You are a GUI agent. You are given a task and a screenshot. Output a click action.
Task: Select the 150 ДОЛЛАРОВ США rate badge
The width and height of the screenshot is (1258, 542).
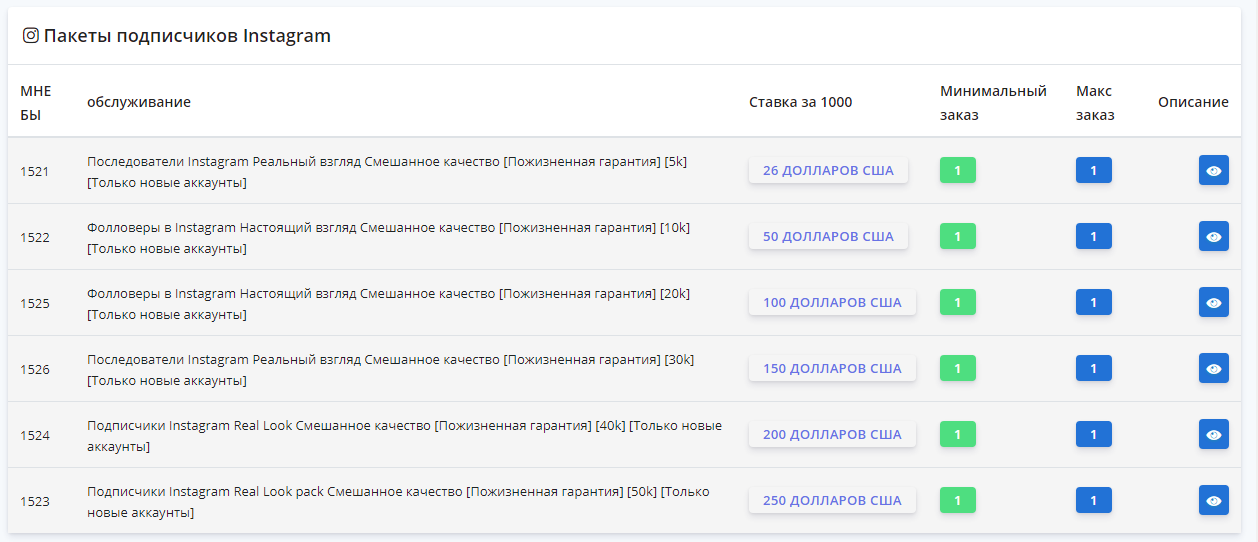[832, 368]
